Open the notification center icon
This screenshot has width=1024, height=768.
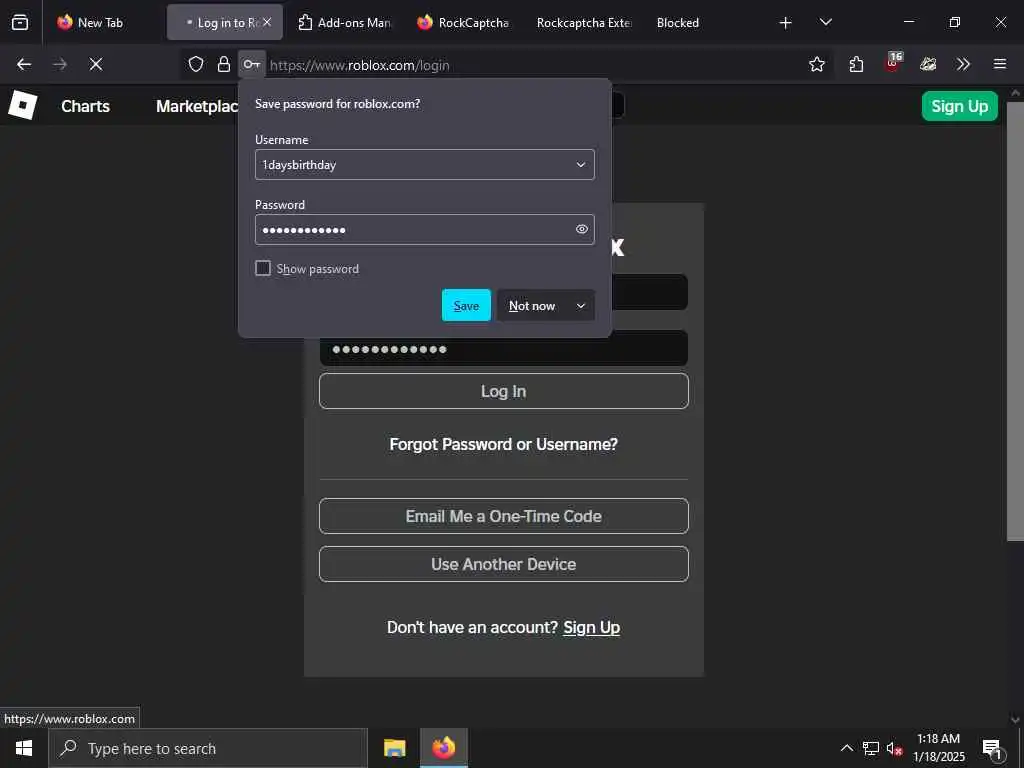tap(992, 748)
